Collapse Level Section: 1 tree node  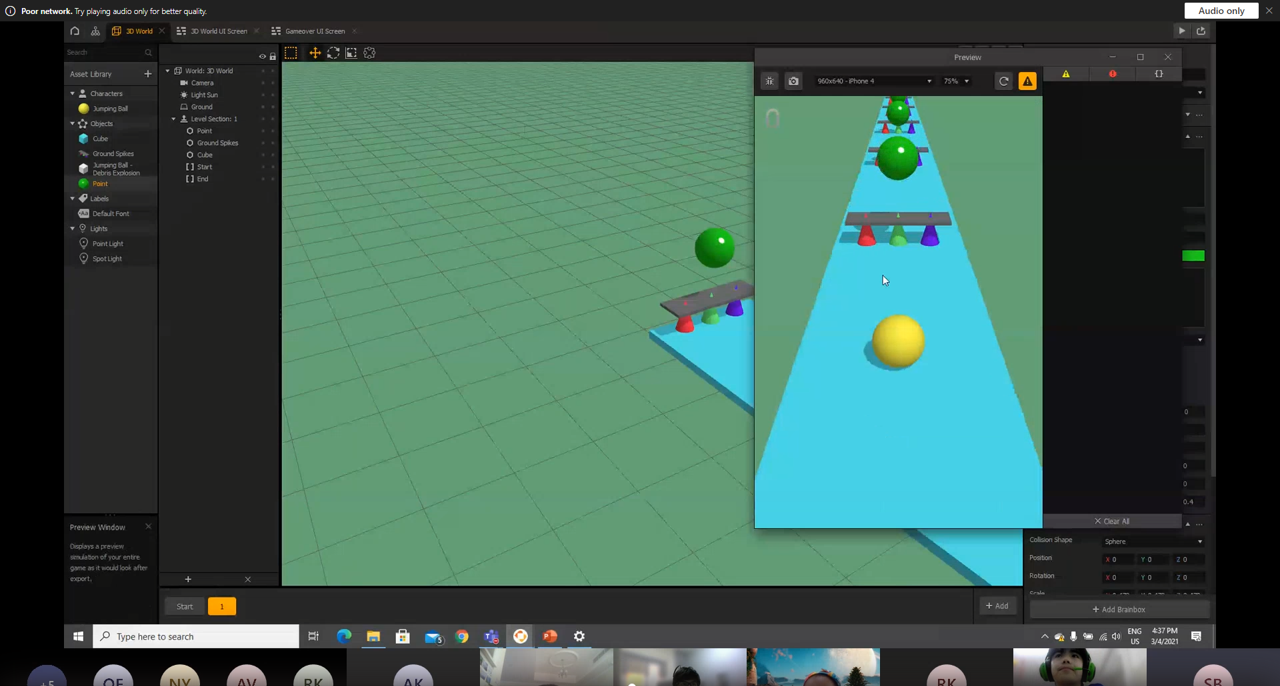pos(174,119)
